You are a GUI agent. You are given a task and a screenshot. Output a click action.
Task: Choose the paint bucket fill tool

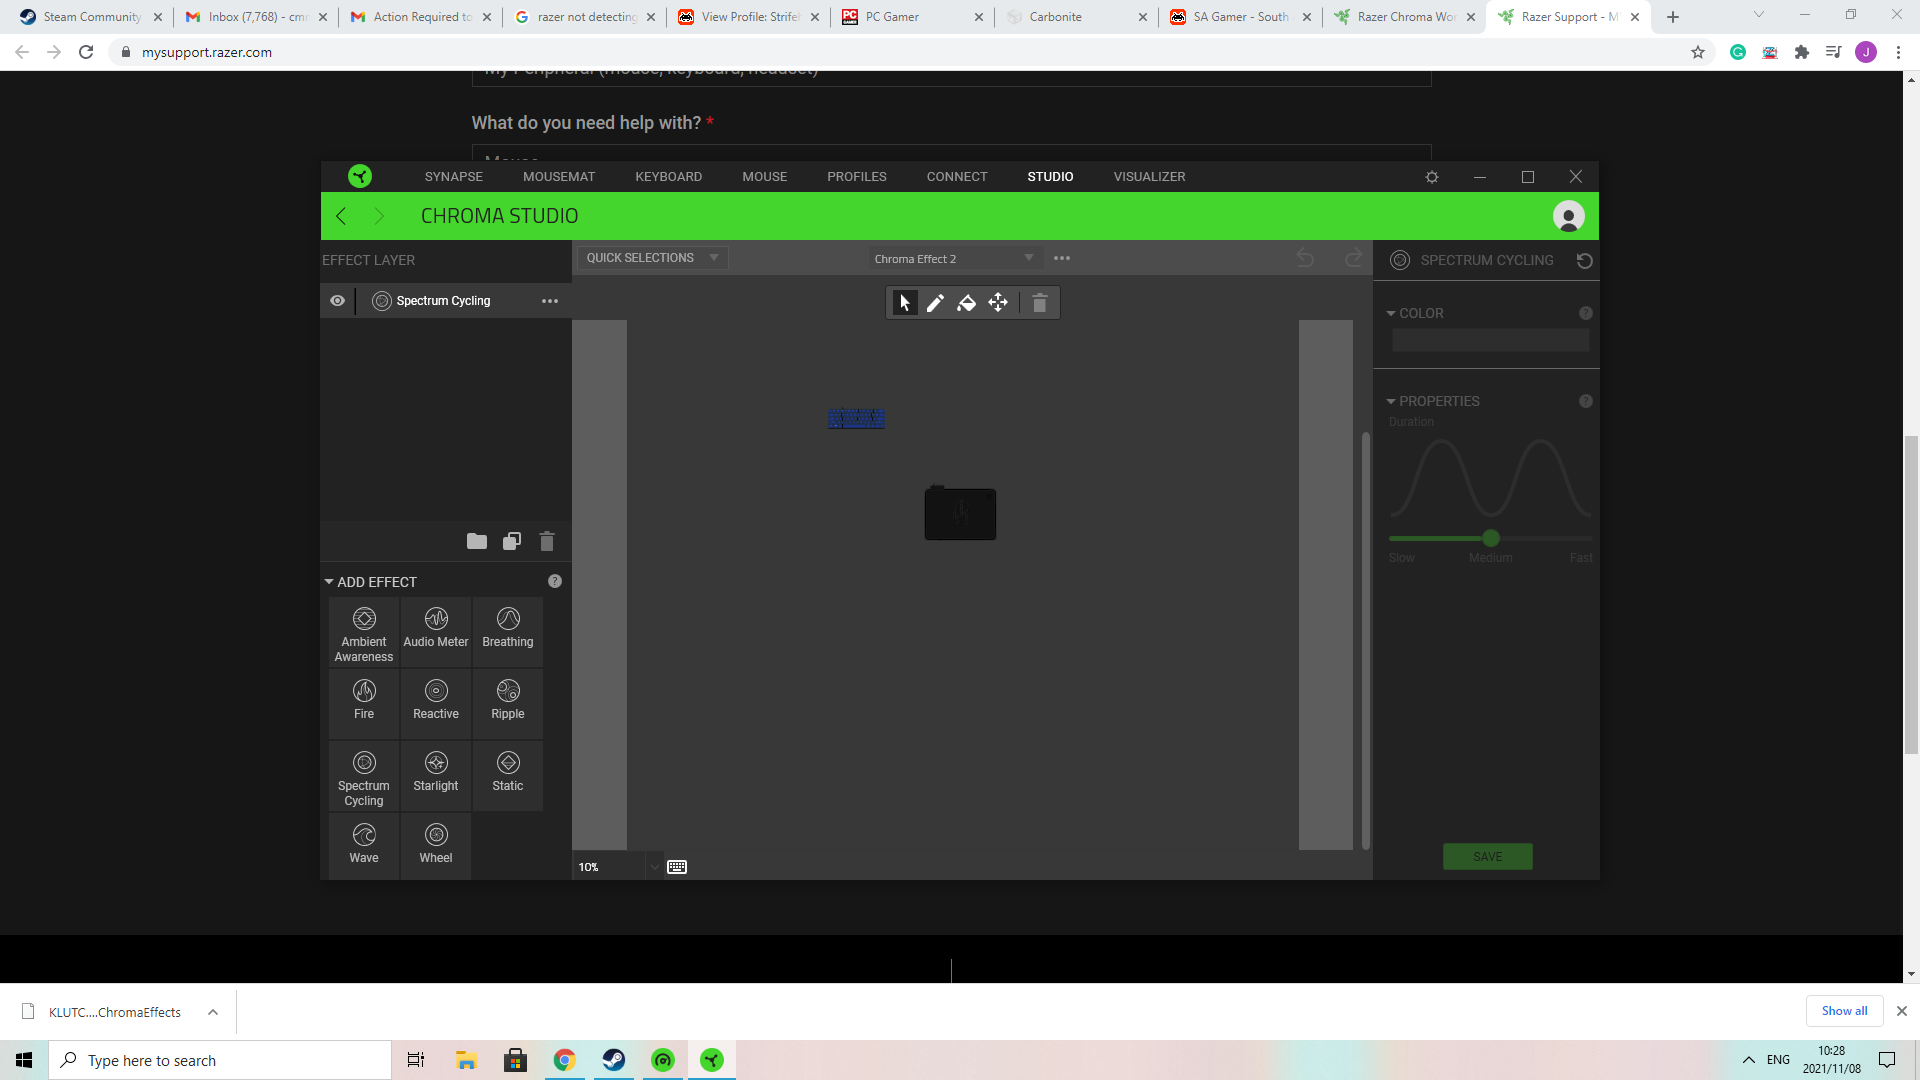click(x=966, y=303)
